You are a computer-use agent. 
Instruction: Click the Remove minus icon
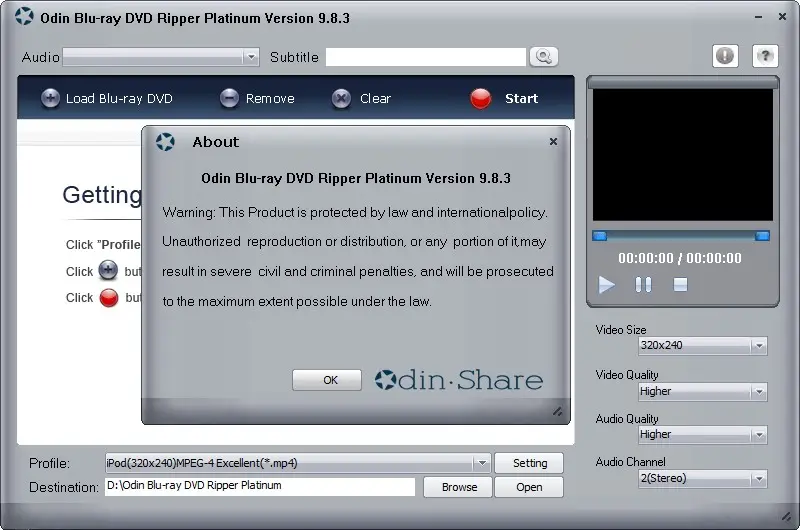pos(229,98)
